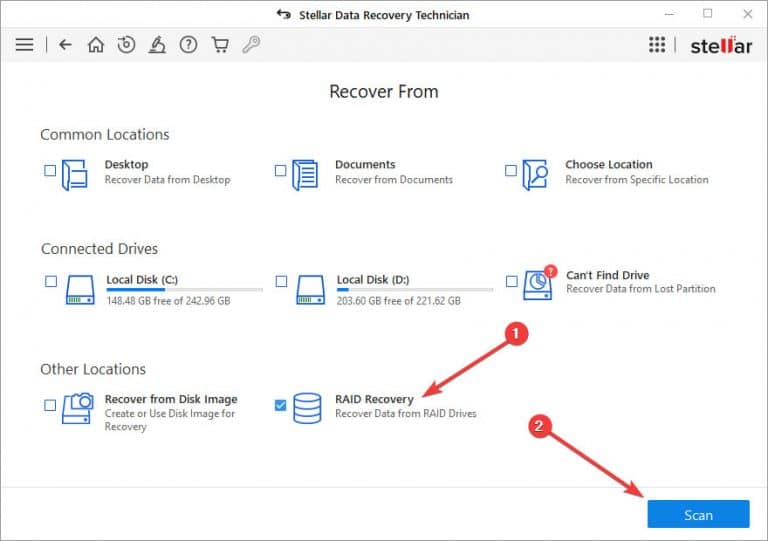
Task: Click the RAID Recovery database icon
Action: click(307, 408)
